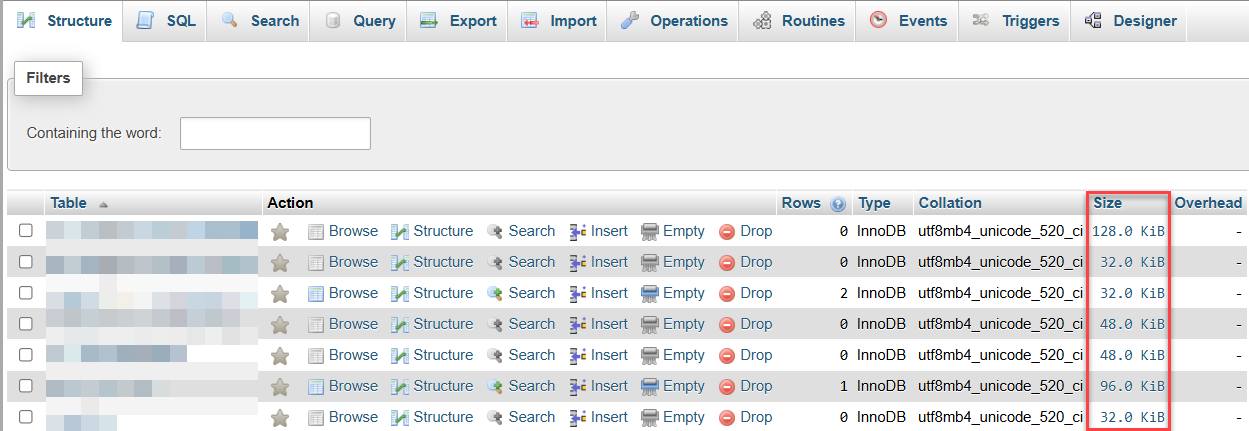The height and width of the screenshot is (431, 1249).
Task: Click the Search icon in the fourth table row
Action: [x=495, y=325]
